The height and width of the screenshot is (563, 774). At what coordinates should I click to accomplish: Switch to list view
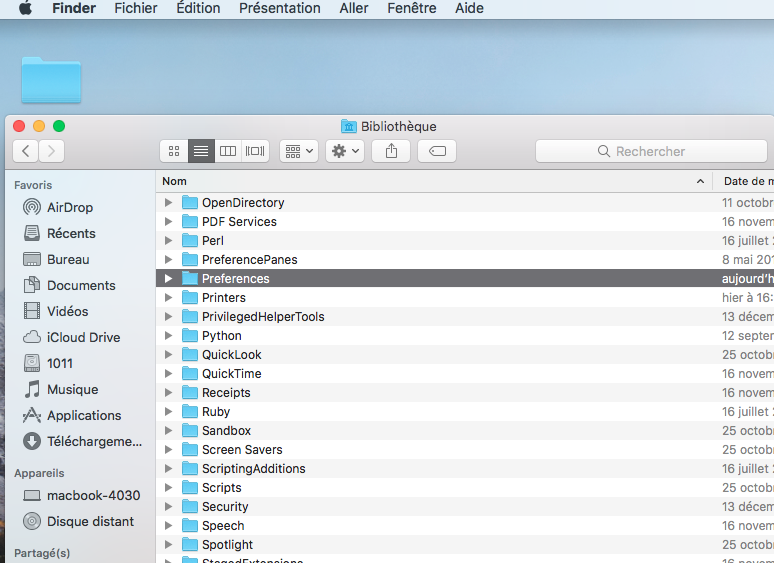coord(201,151)
